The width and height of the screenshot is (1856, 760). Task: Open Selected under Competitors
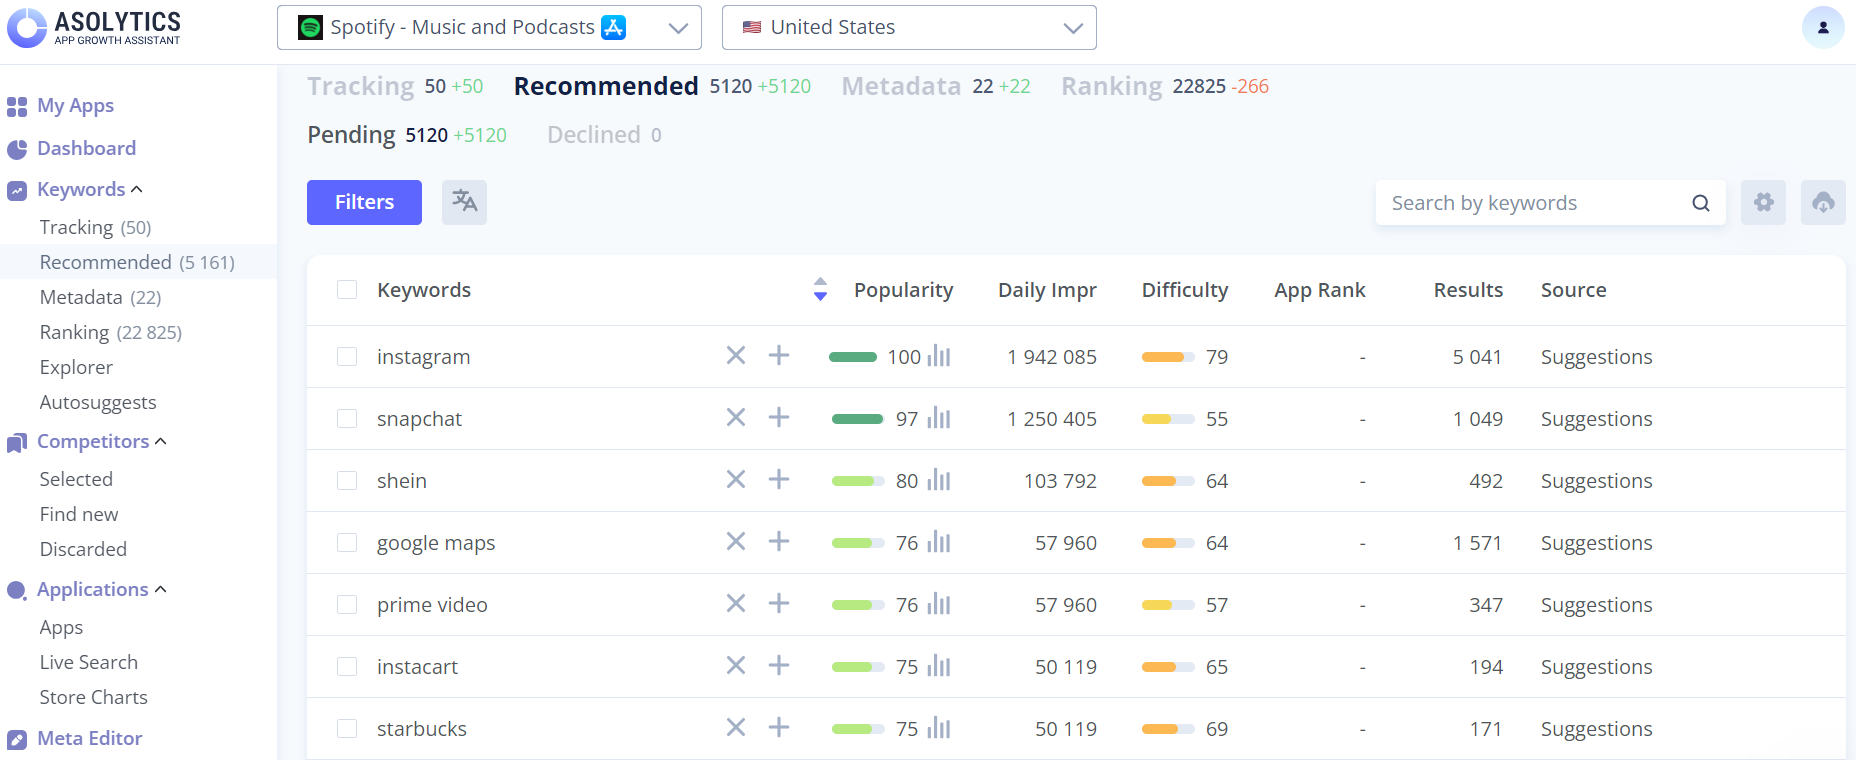tap(76, 479)
